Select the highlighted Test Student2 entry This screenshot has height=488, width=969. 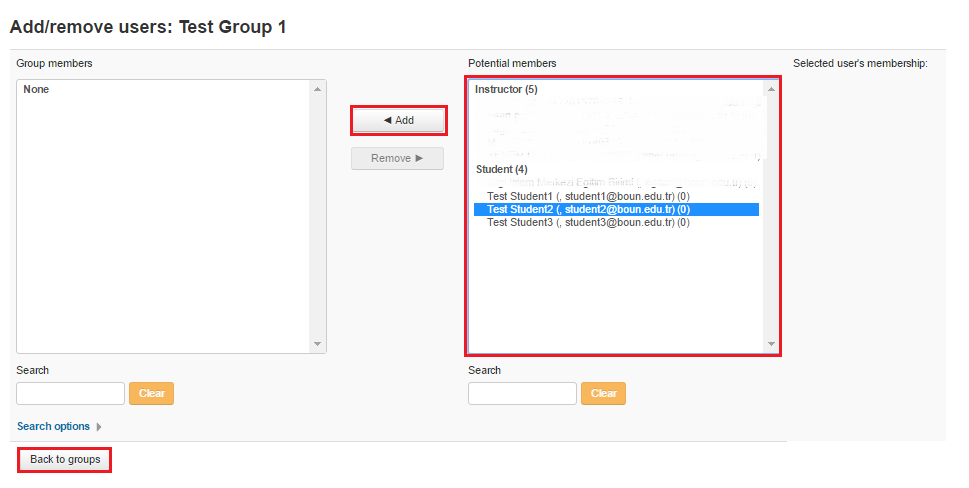587,209
